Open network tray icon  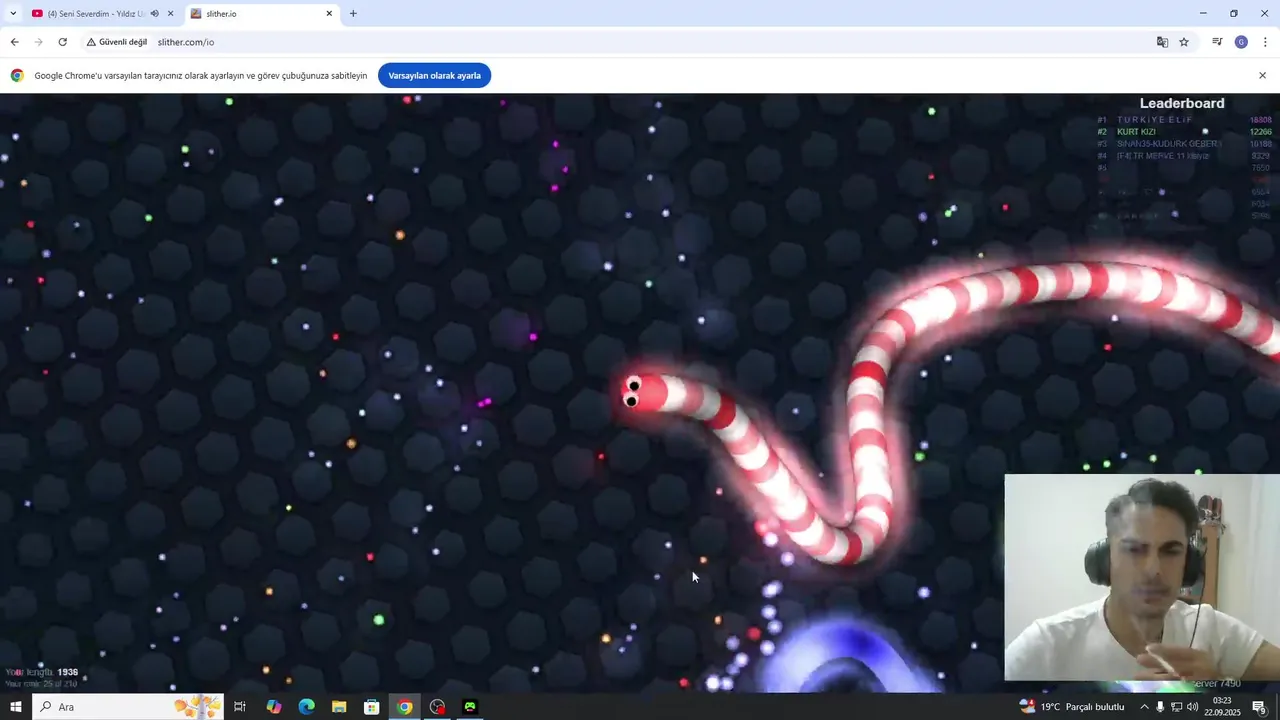1176,707
